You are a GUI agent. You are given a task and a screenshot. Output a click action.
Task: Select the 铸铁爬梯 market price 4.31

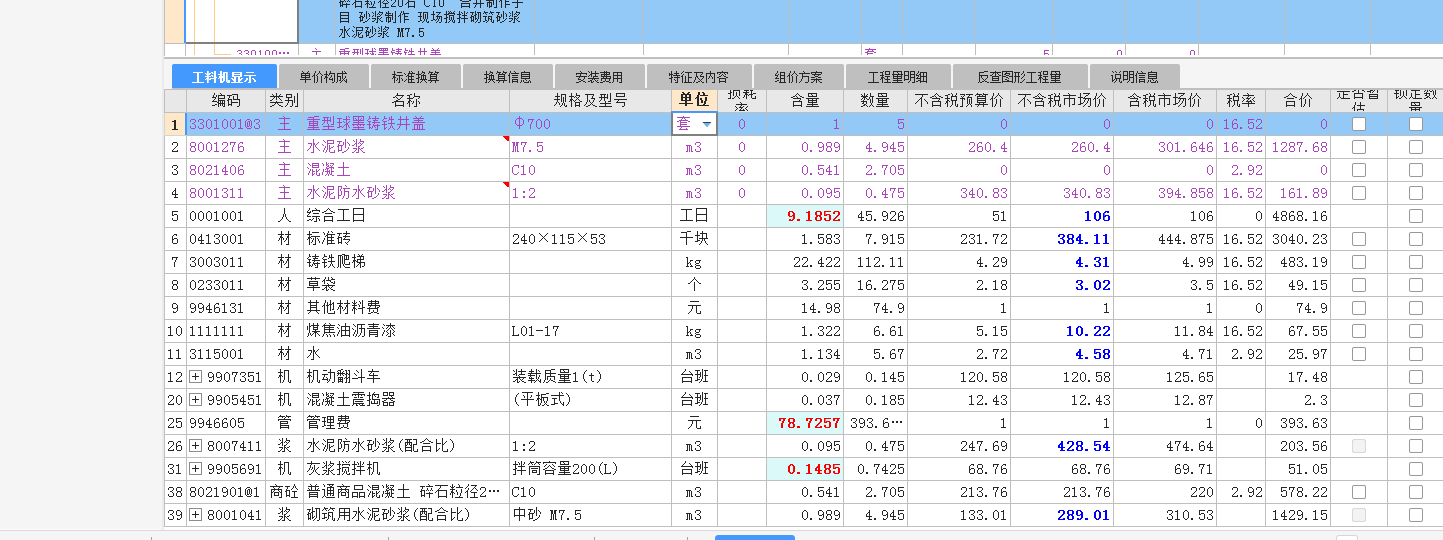coord(1062,262)
